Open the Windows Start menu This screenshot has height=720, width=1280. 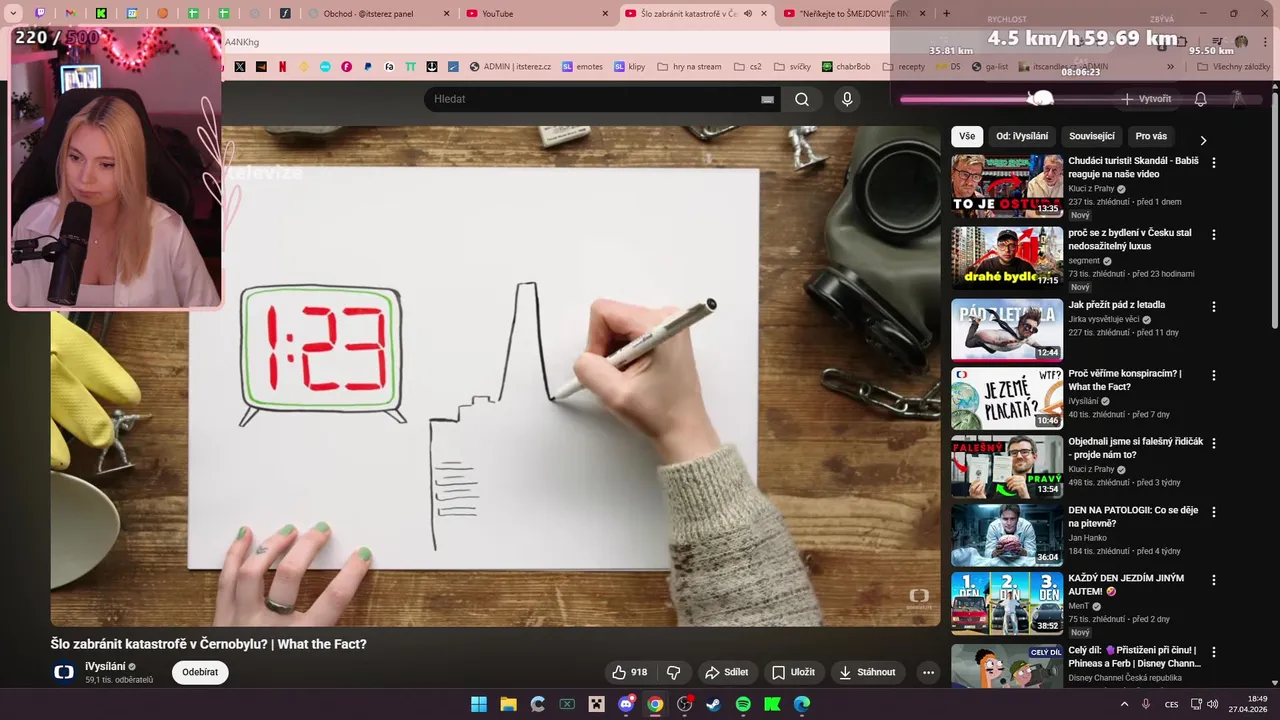point(479,704)
